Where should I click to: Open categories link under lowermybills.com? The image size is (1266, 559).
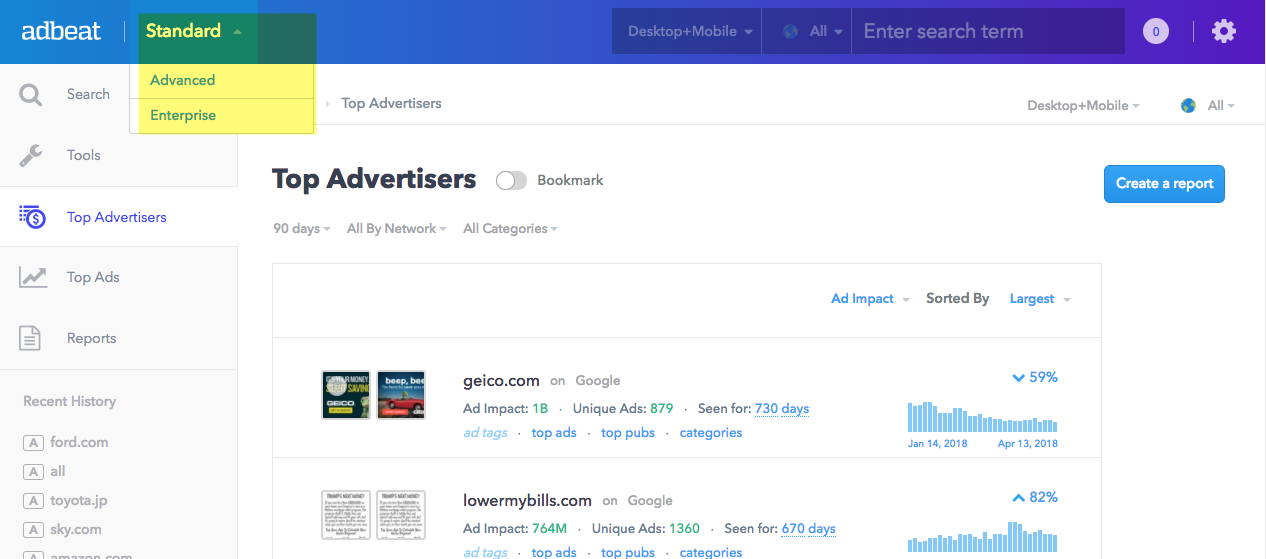coord(711,552)
